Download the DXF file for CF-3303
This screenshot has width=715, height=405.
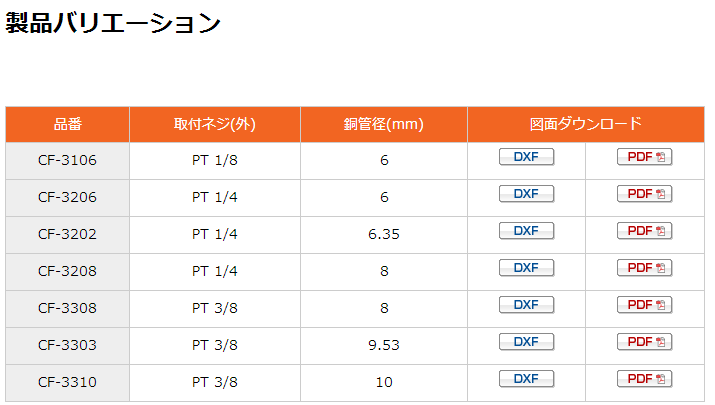point(526,342)
